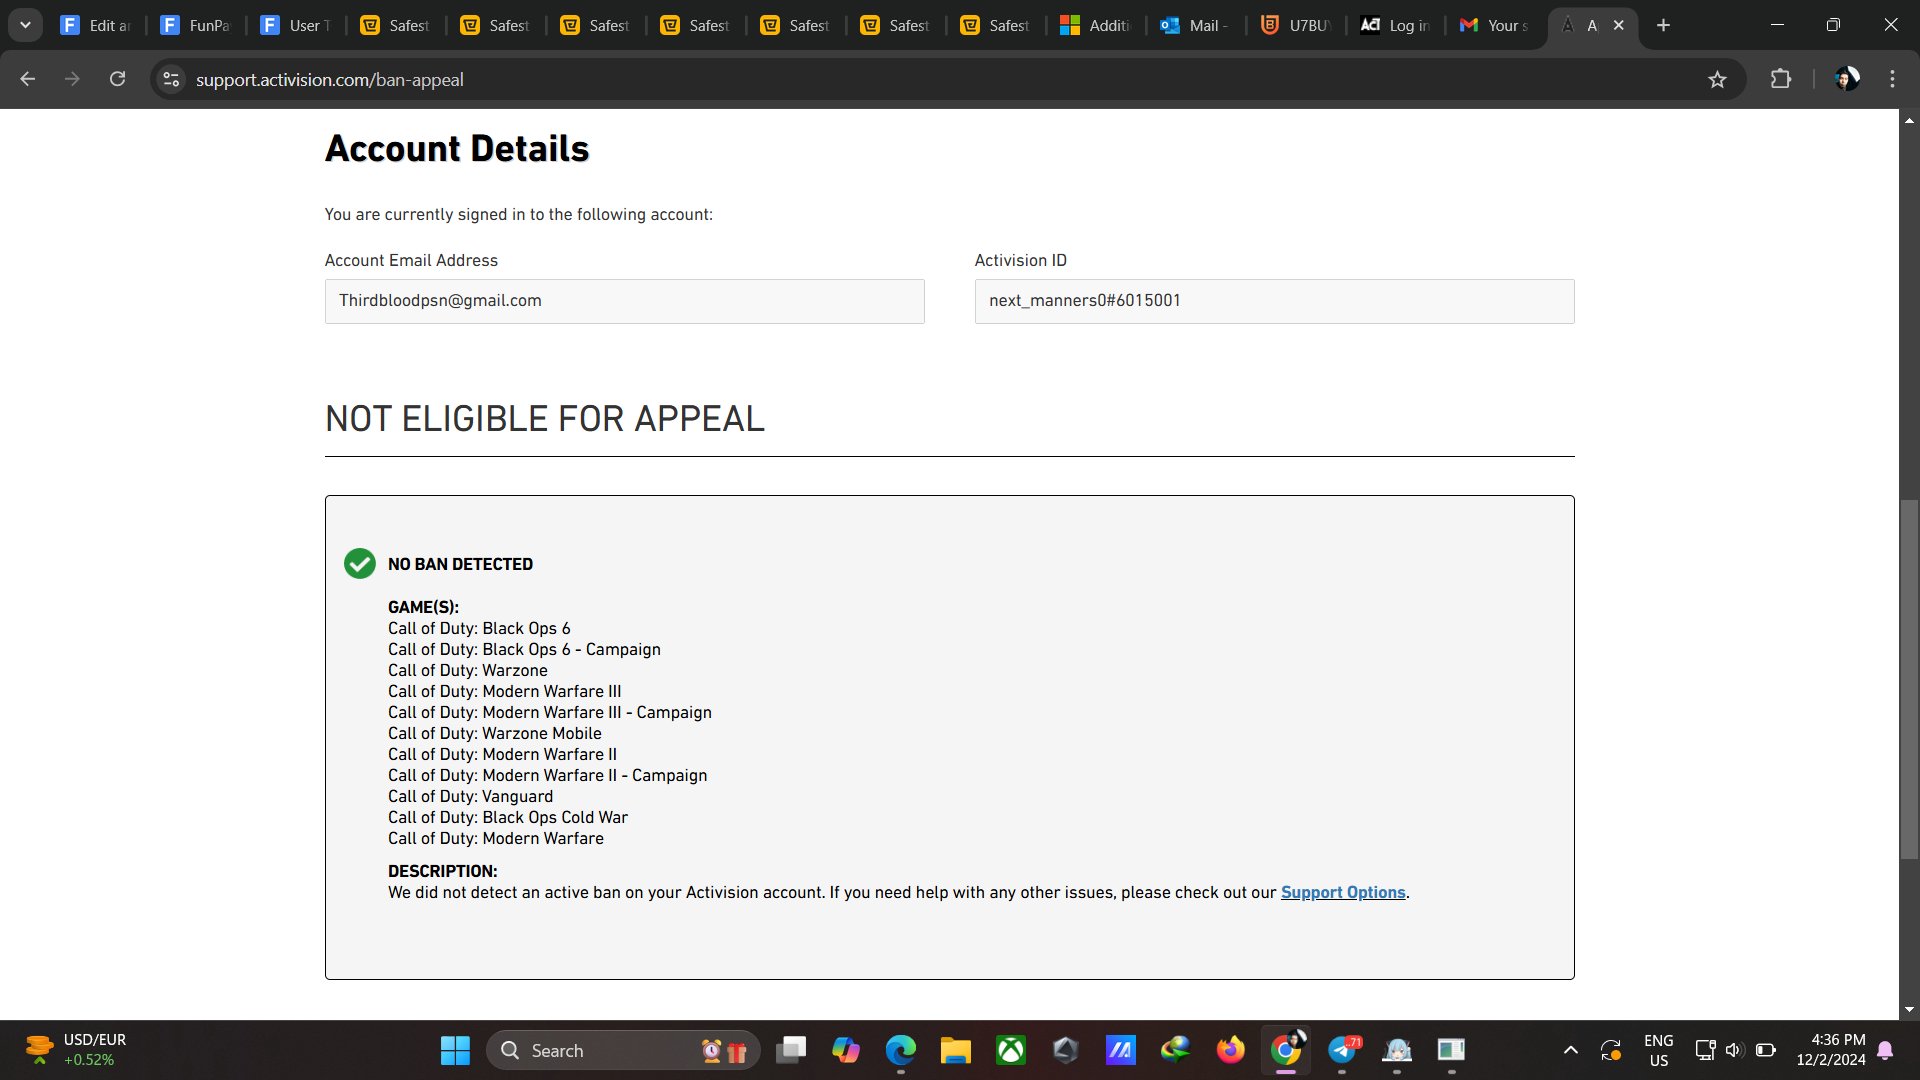Viewport: 1920px width, 1080px height.
Task: Open the last running app on taskbar
Action: click(x=1451, y=1050)
